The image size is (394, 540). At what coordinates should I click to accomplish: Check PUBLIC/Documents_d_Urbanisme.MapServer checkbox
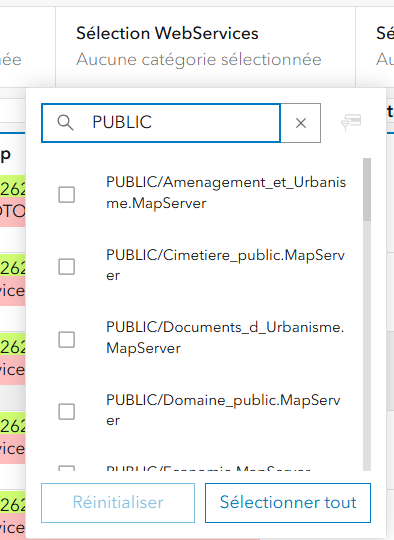coord(66,340)
